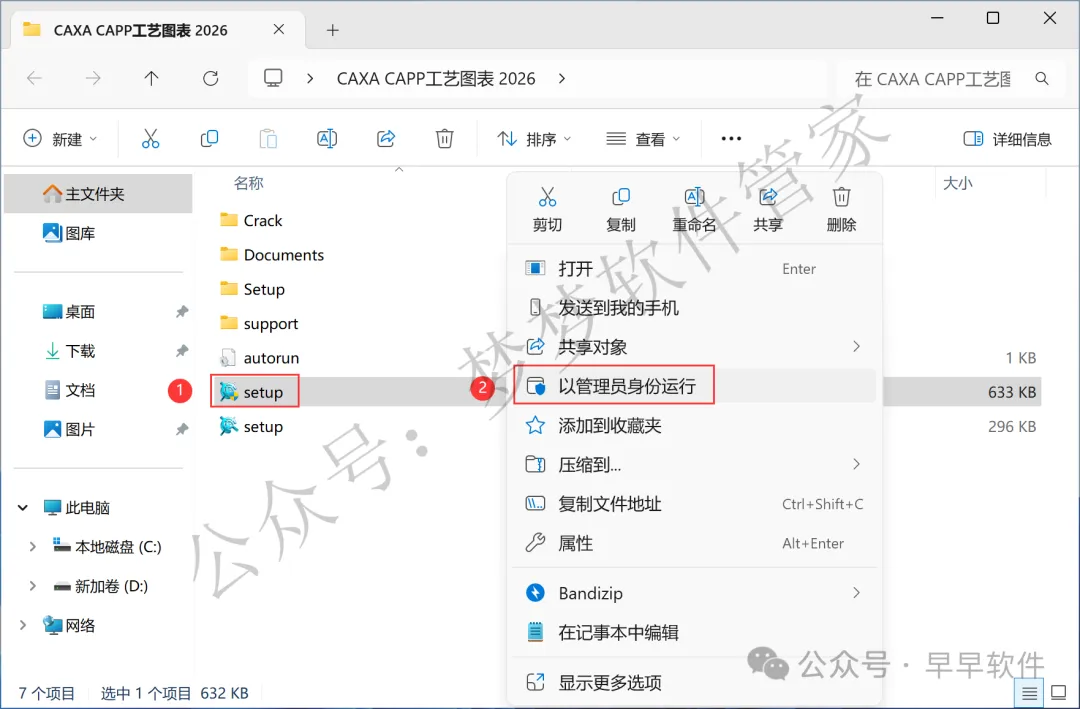Click 剪切 icon in context menu
The image size is (1080, 709).
click(547, 197)
